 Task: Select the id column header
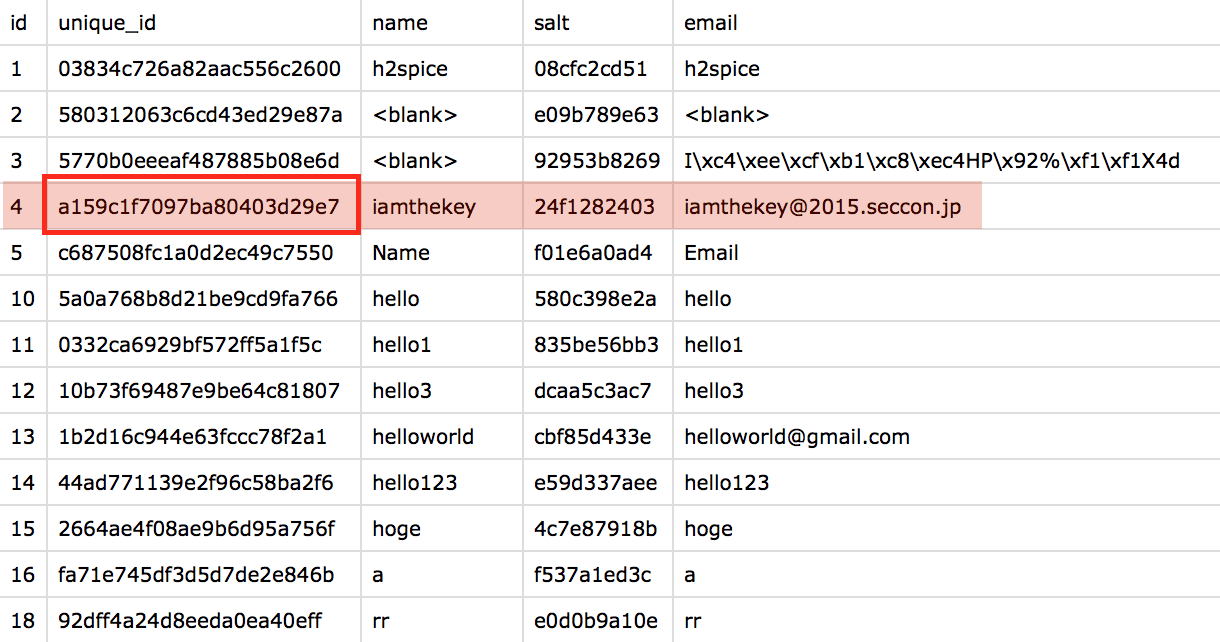coord(18,22)
